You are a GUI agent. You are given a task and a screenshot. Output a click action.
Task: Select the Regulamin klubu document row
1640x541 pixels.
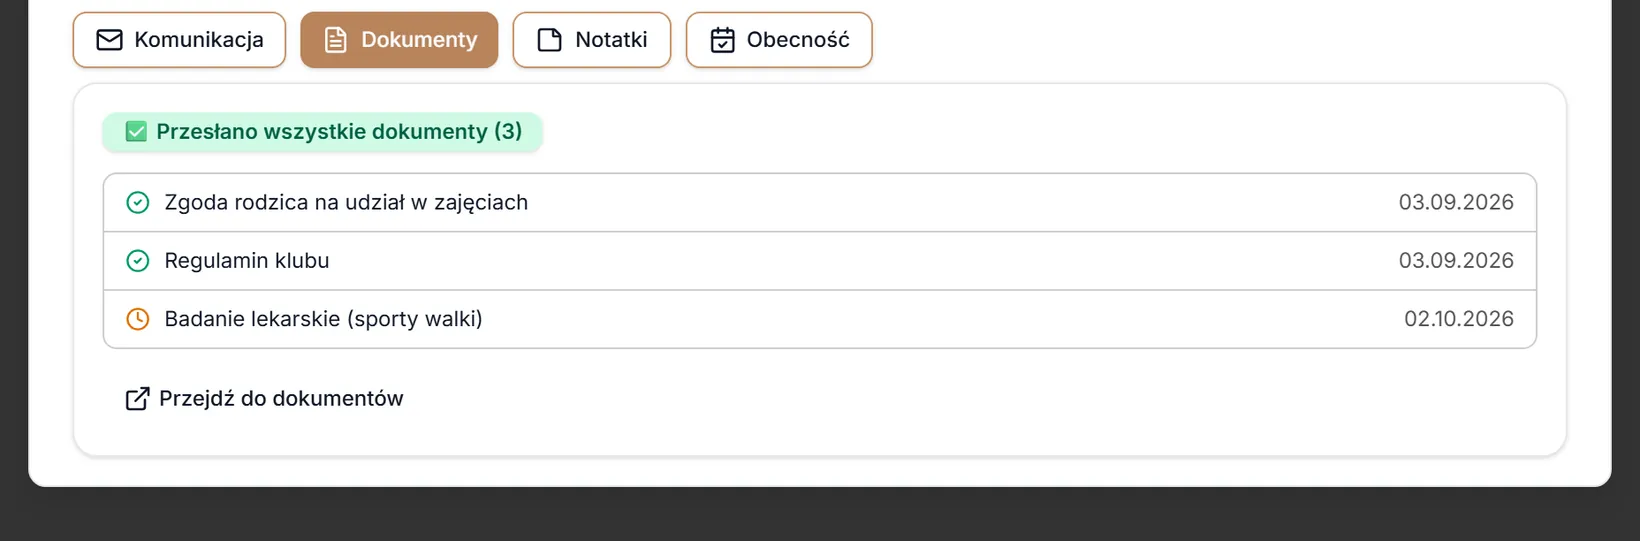[x=820, y=261]
